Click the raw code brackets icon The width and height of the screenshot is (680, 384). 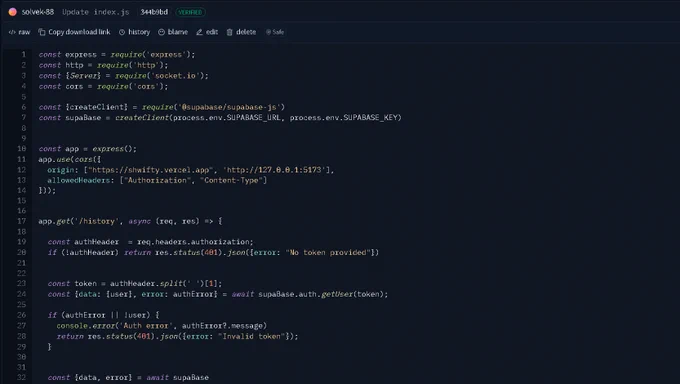point(12,32)
